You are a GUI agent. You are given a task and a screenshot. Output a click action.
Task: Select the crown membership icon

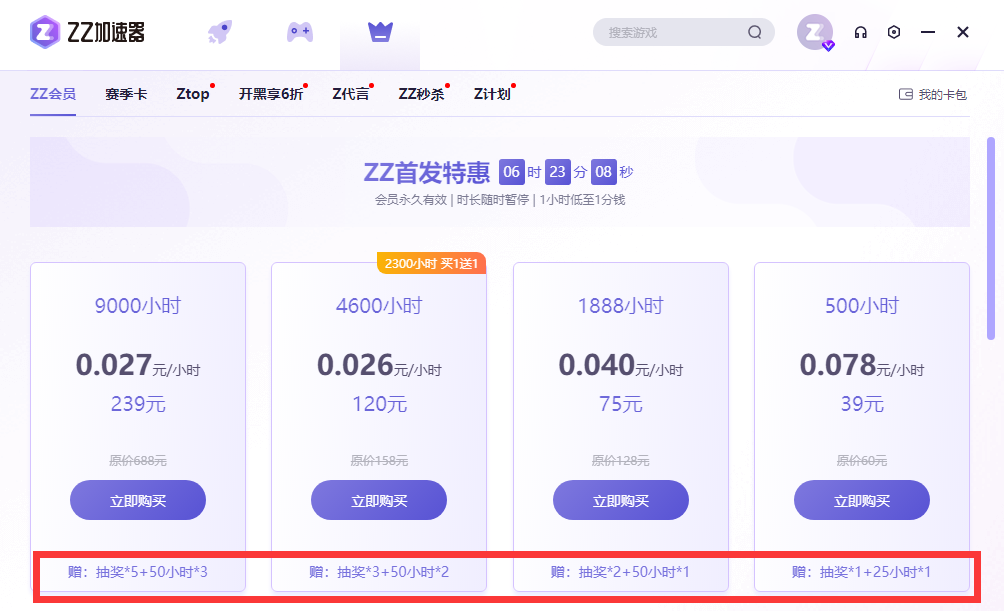380,31
